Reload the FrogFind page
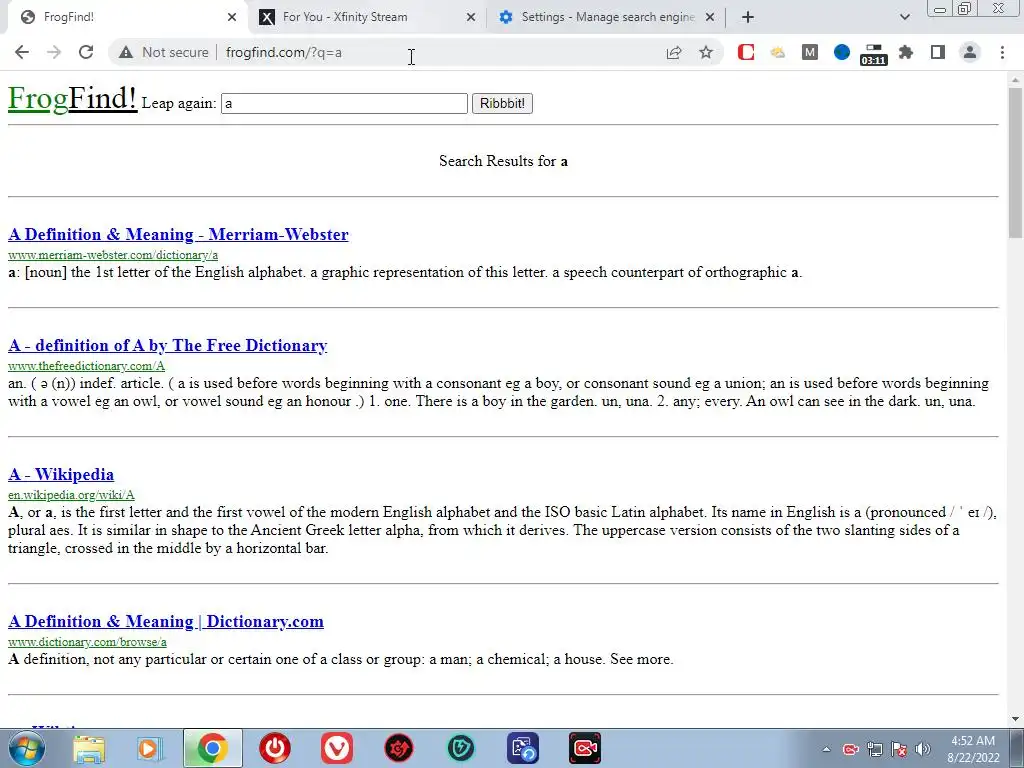The width and height of the screenshot is (1024, 768). [x=86, y=52]
